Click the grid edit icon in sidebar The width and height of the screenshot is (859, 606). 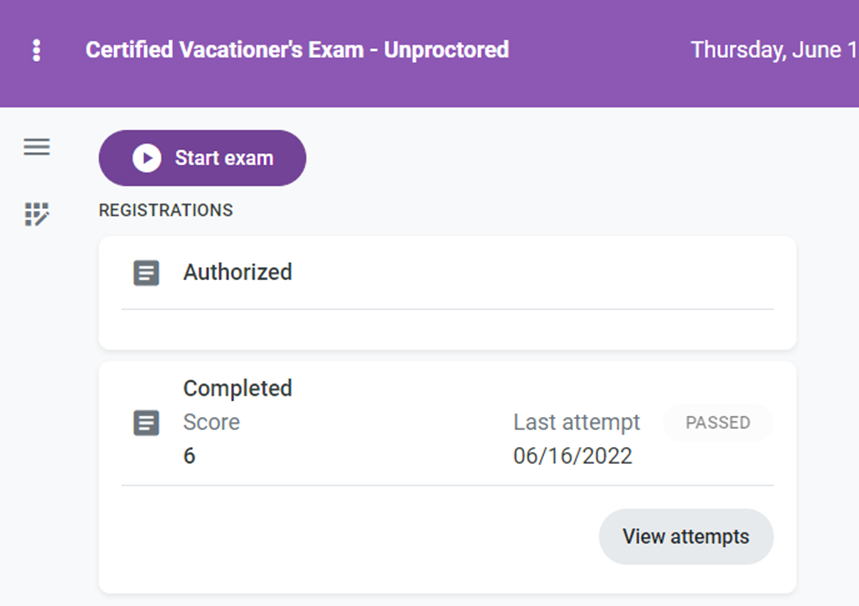coord(37,214)
